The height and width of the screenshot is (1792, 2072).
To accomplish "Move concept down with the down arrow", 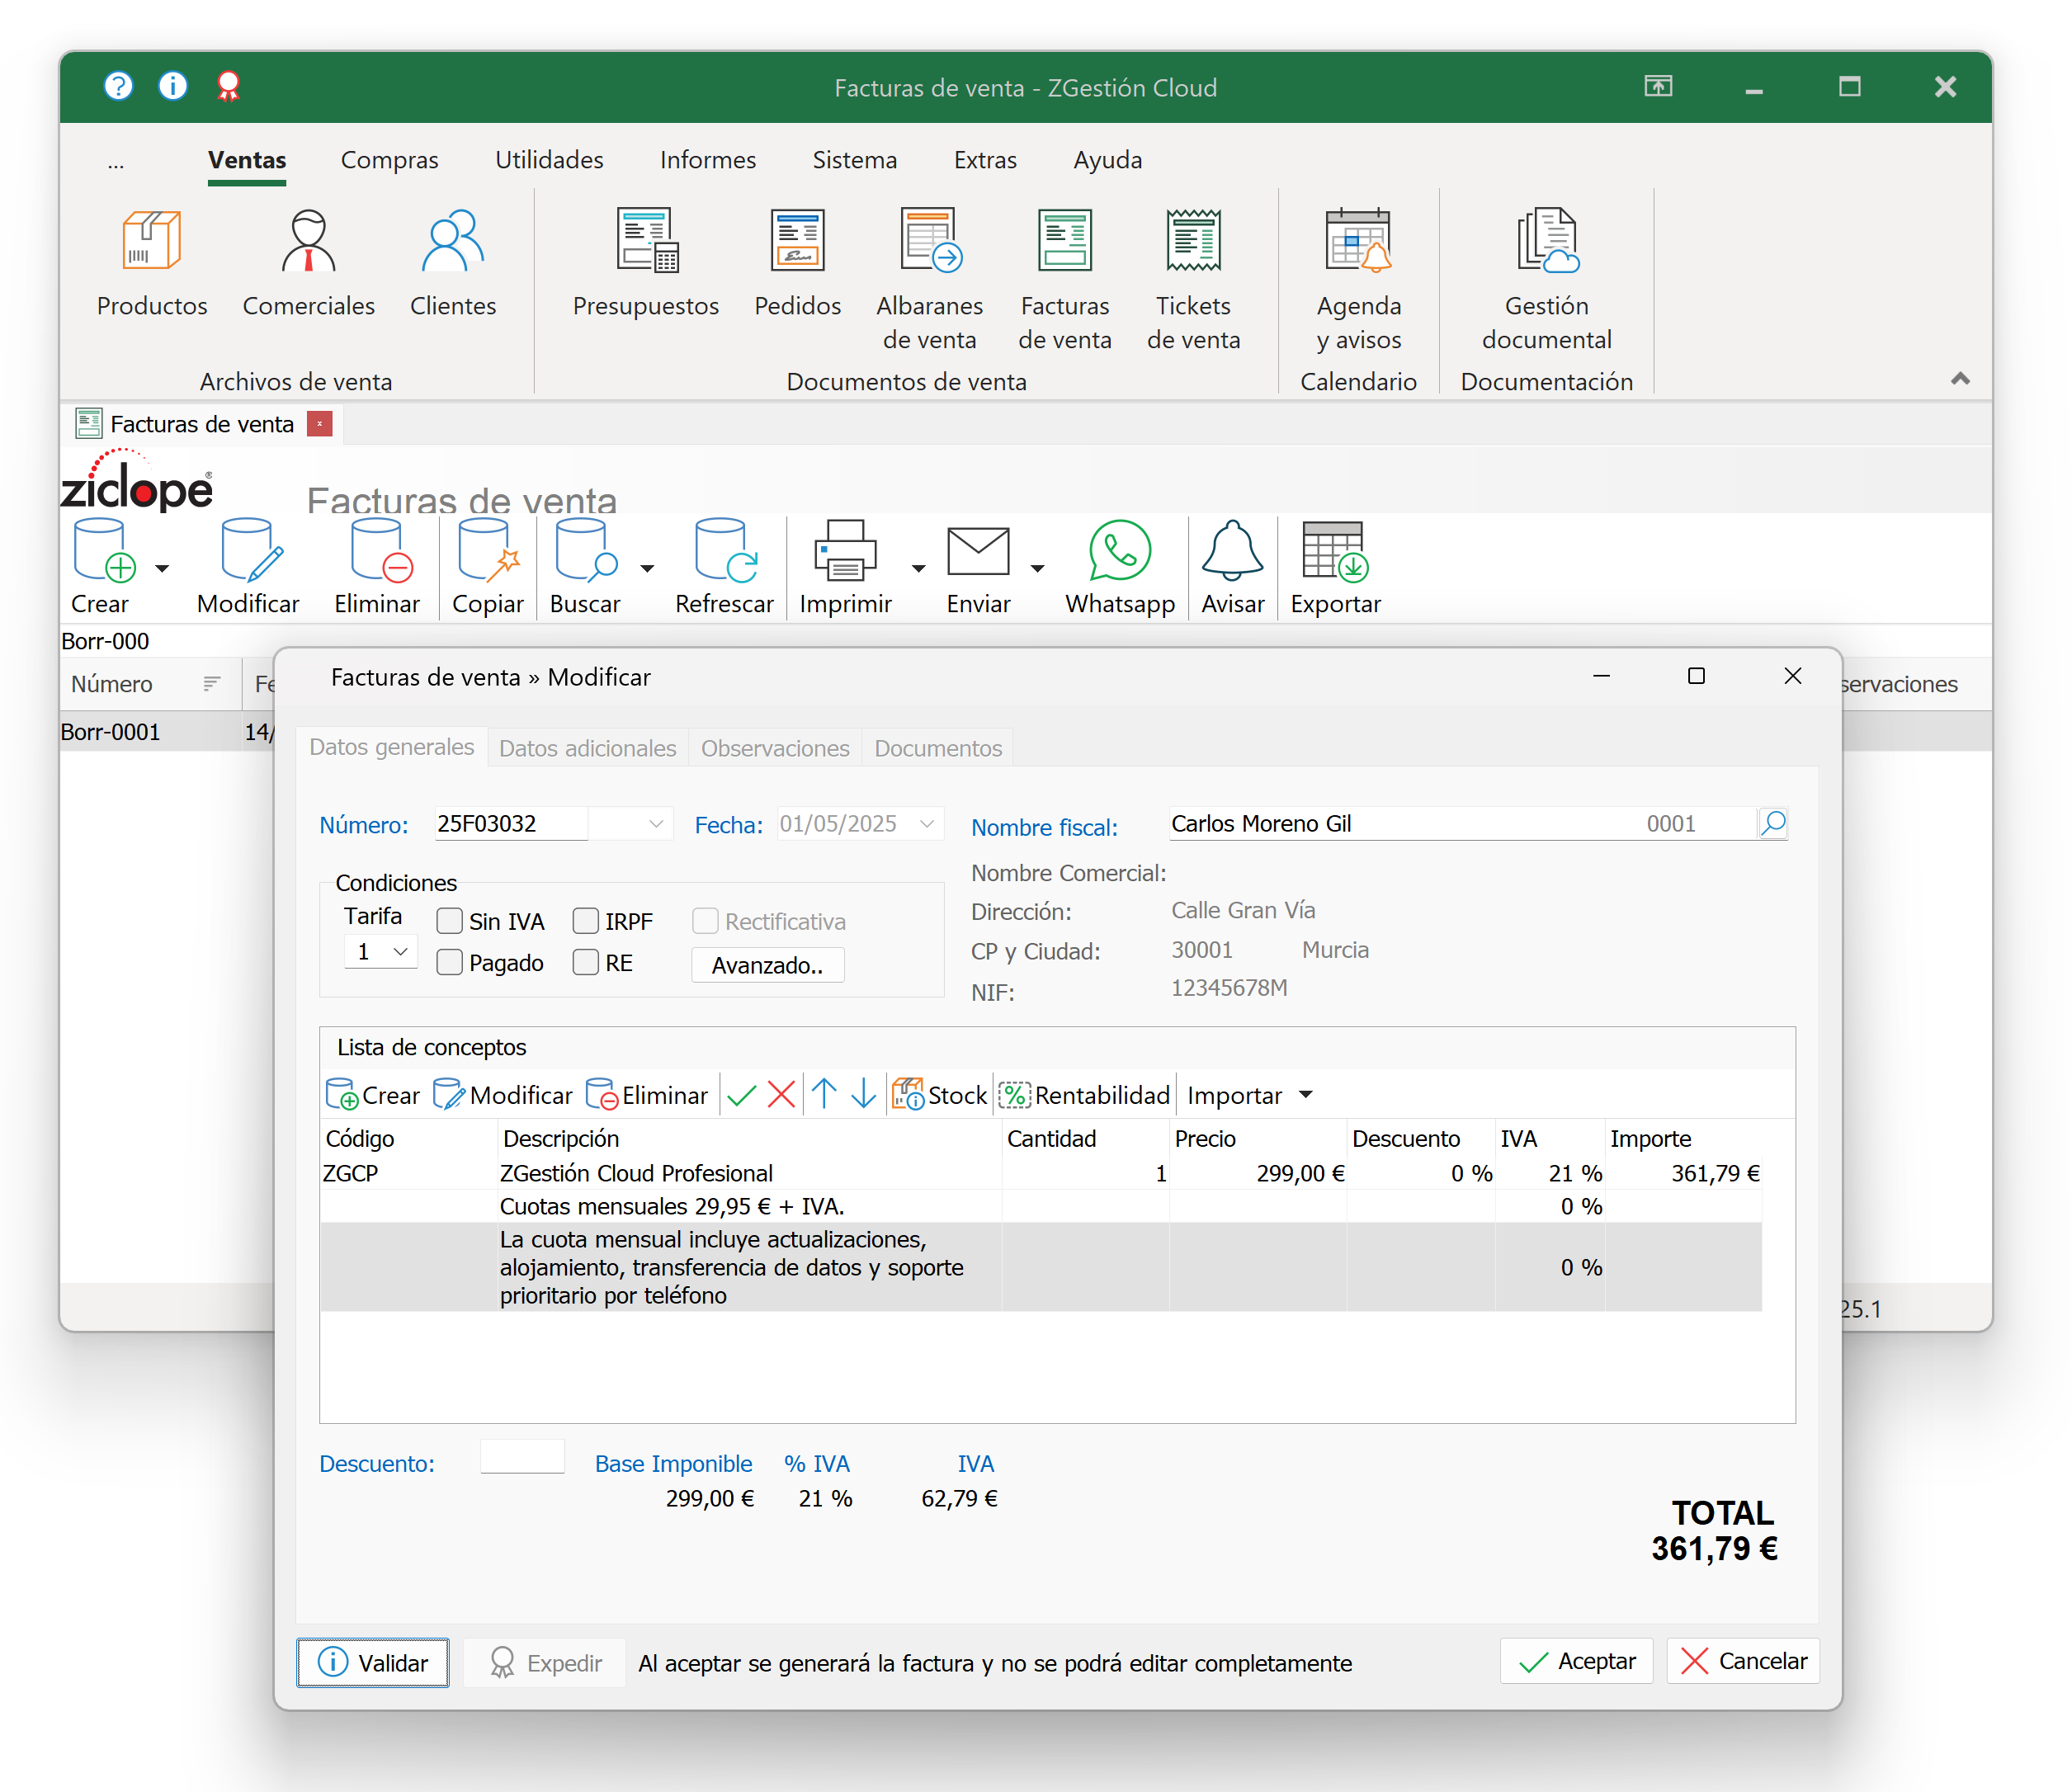I will tap(864, 1094).
